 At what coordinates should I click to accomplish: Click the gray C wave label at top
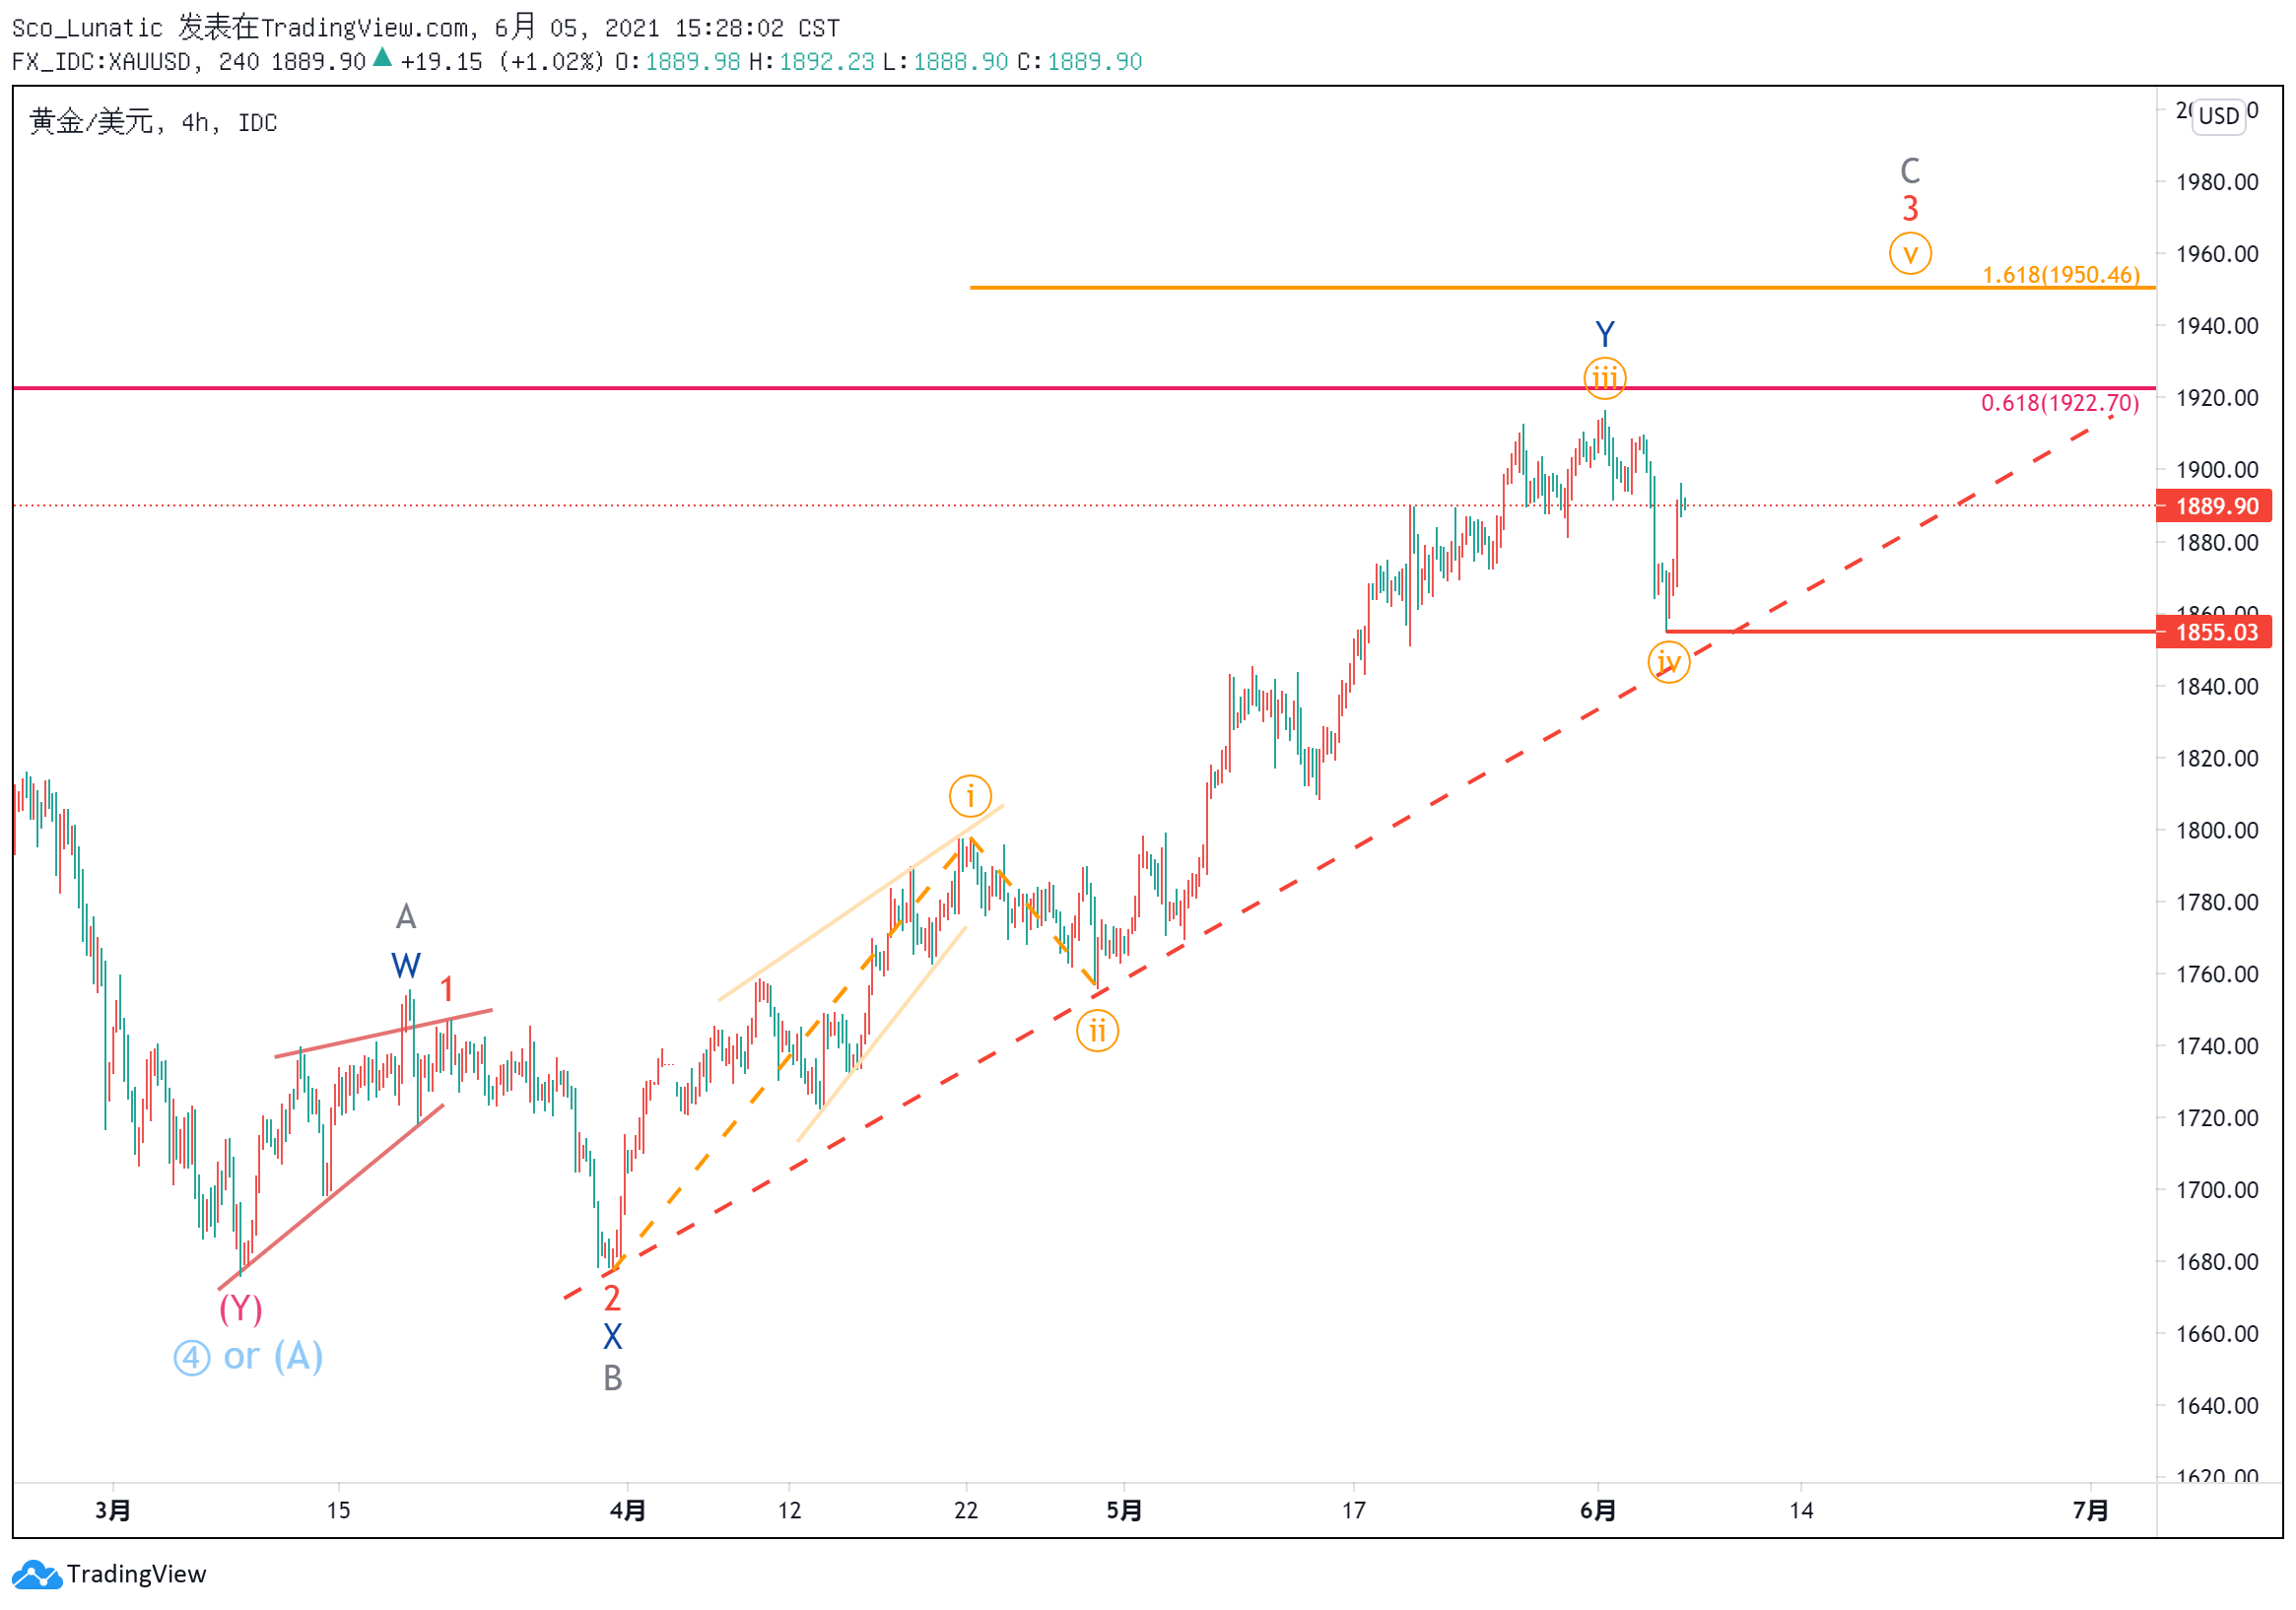click(1910, 171)
